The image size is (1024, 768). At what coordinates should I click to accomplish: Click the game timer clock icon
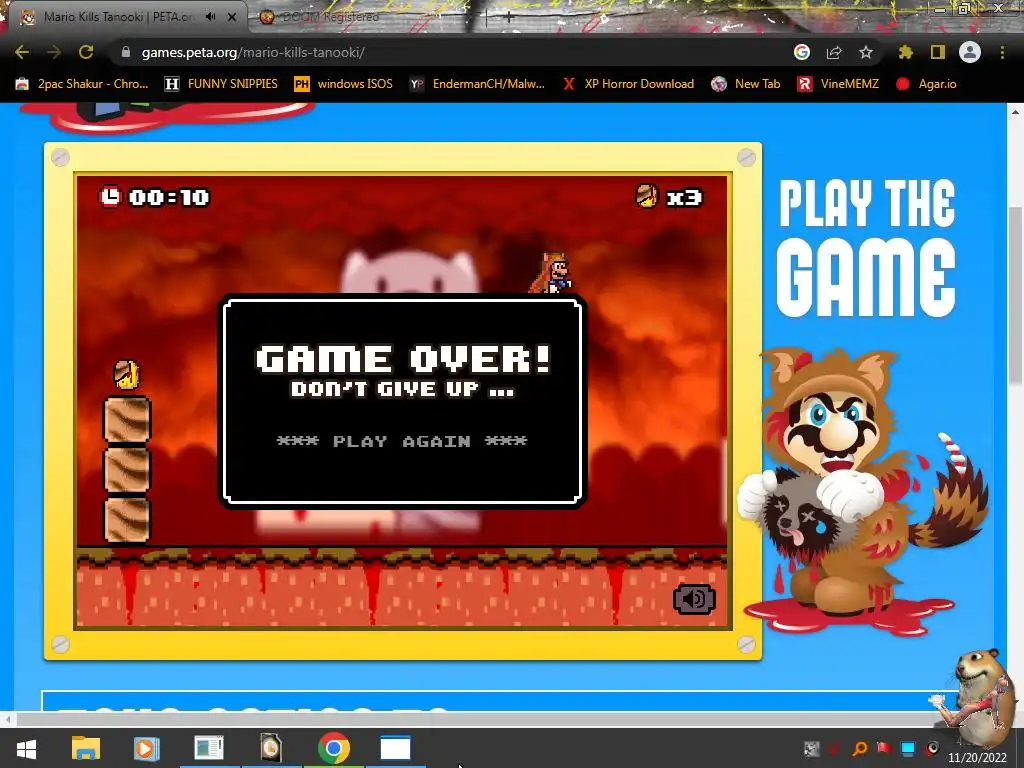tap(110, 196)
